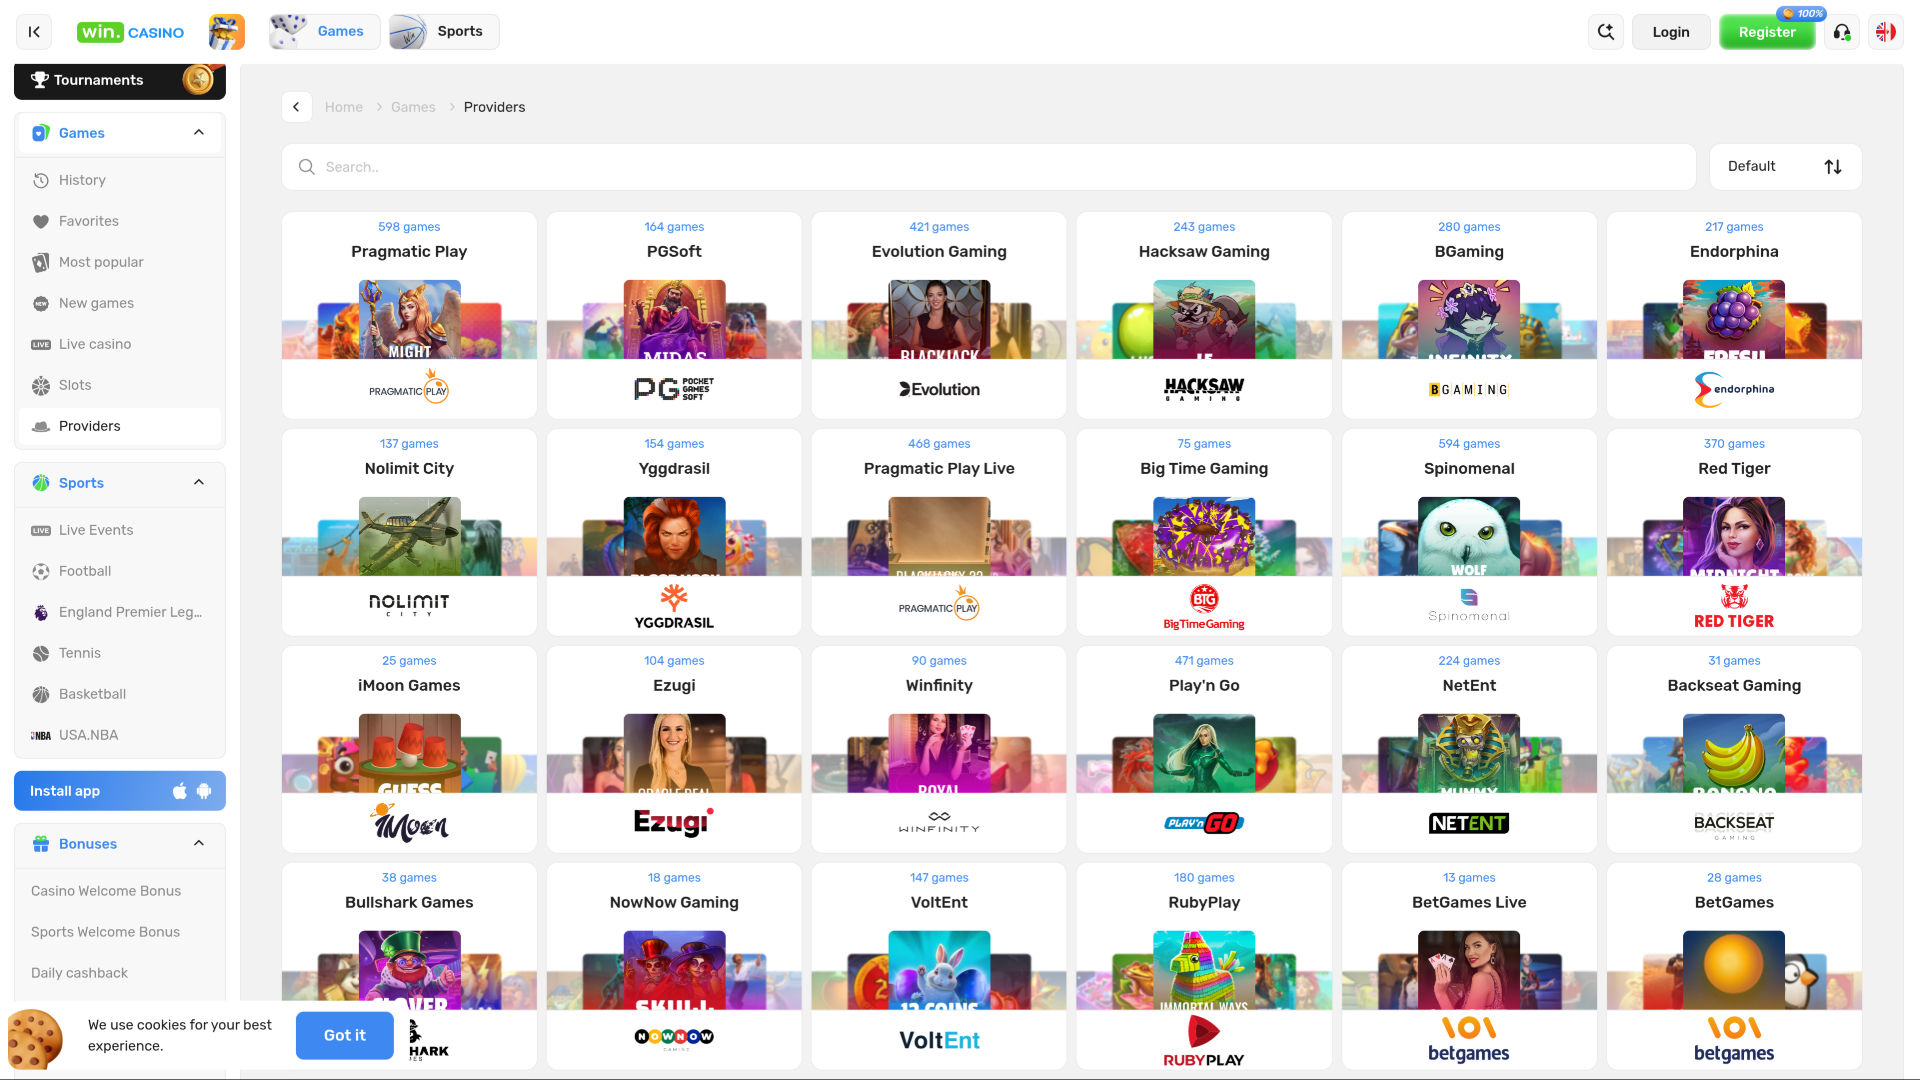
Task: Collapse the Bonuses sidebar section
Action: (x=199, y=844)
